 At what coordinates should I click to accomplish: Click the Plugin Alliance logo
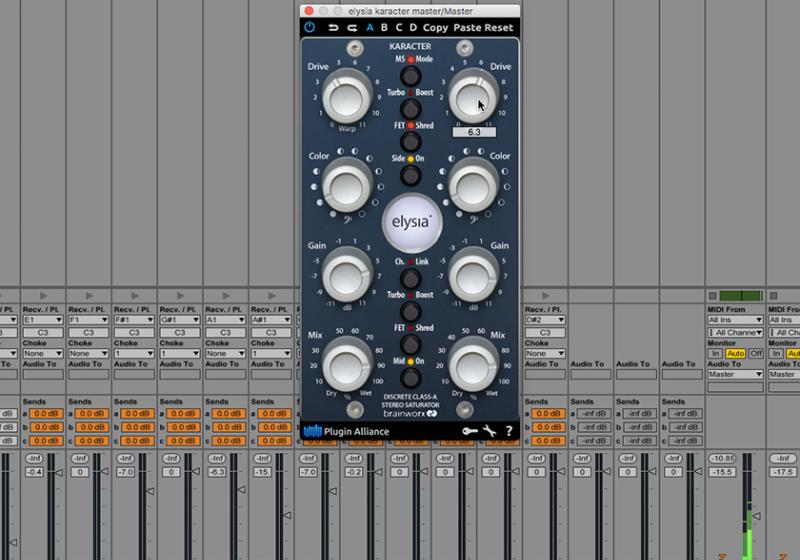pos(346,431)
